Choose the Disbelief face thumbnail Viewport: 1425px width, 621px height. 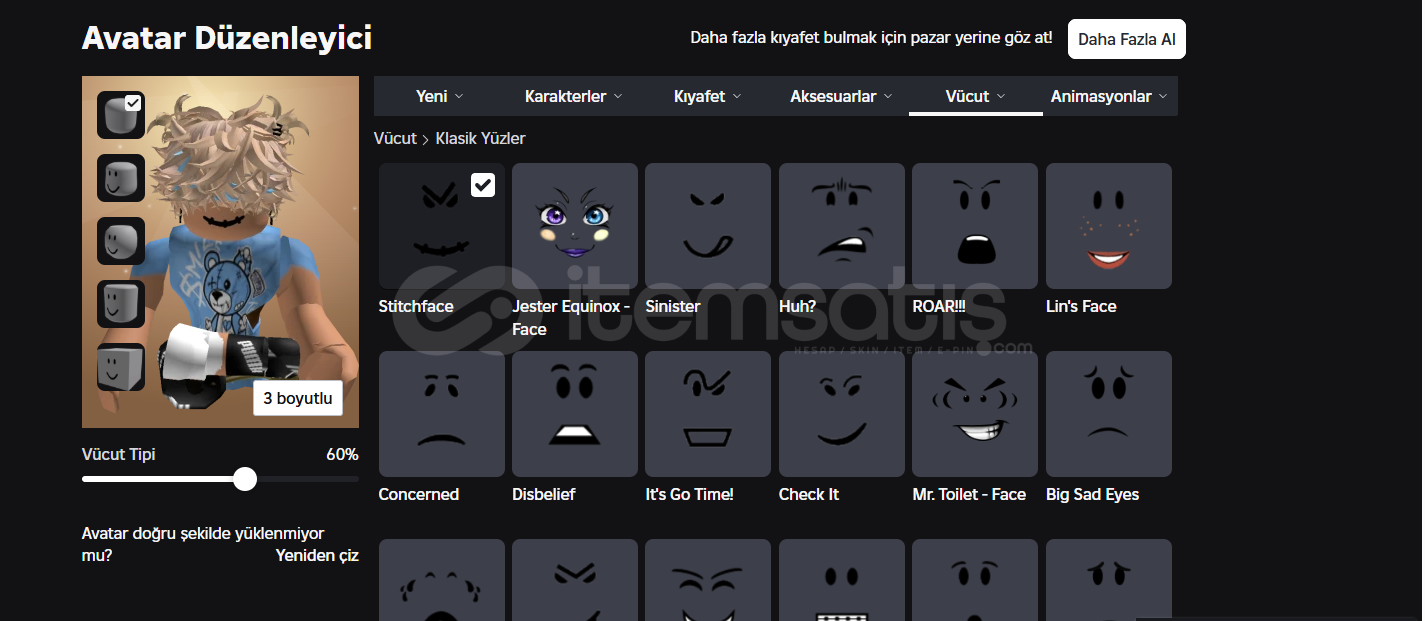[575, 414]
